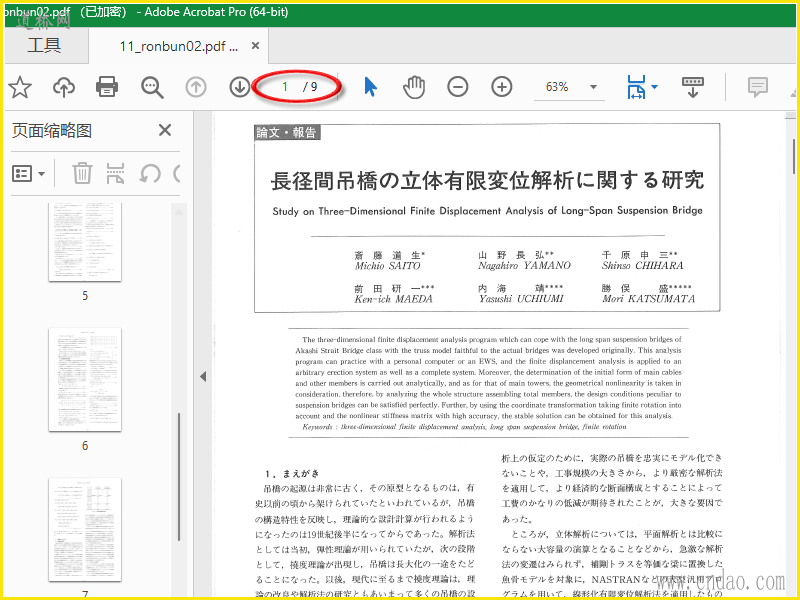Click author name Shinso CHIHARA
The height and width of the screenshot is (600, 800).
click(x=642, y=266)
